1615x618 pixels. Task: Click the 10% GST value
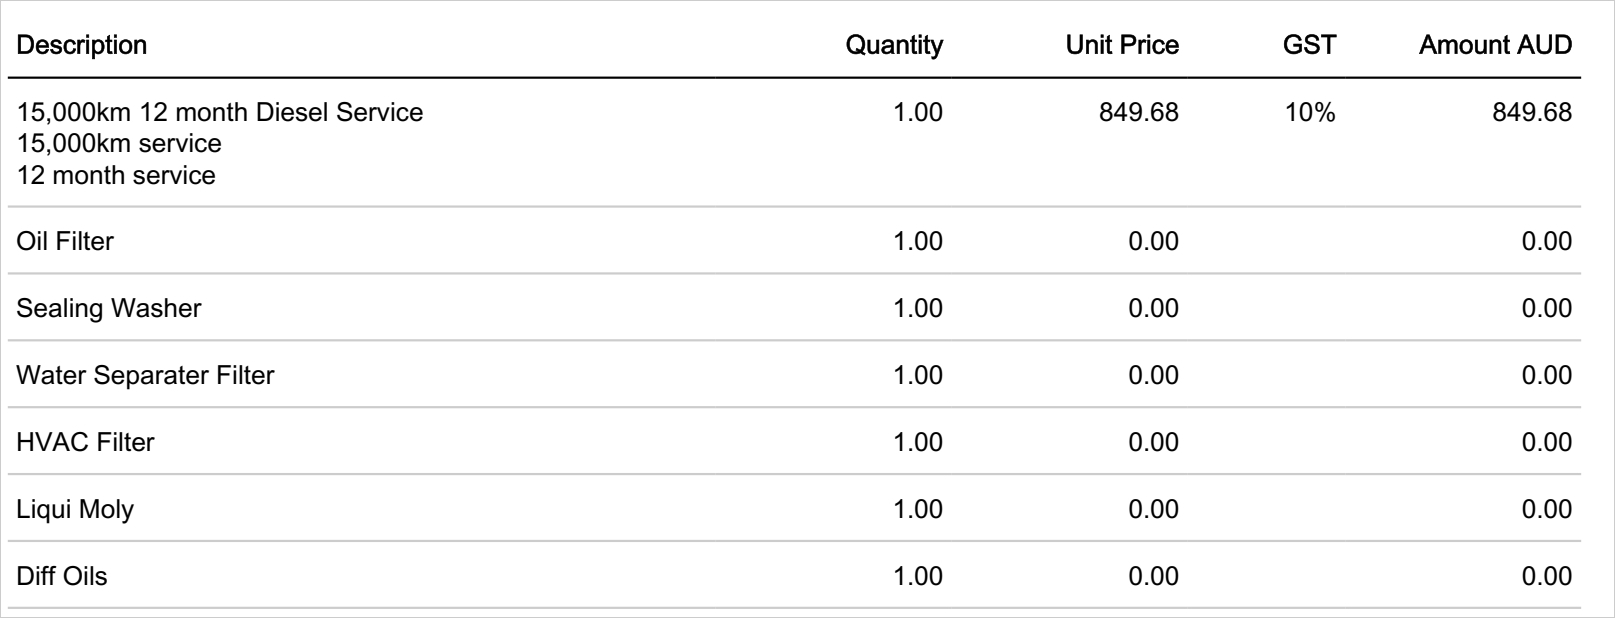1310,112
